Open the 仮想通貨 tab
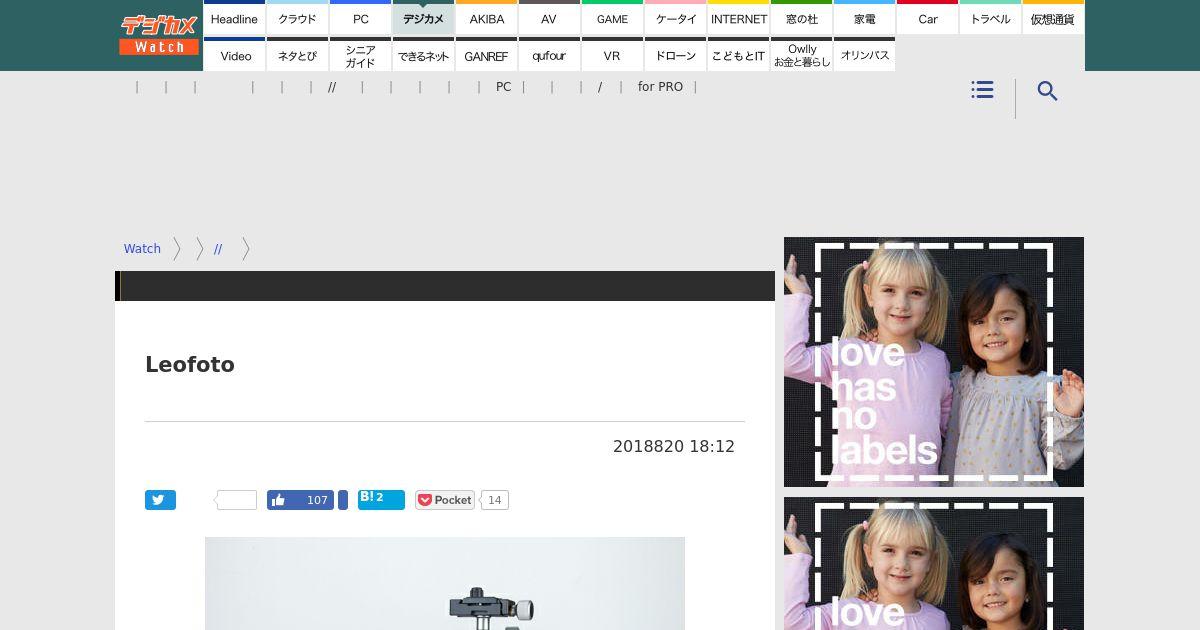Viewport: 1200px width, 630px height. coord(1053,18)
